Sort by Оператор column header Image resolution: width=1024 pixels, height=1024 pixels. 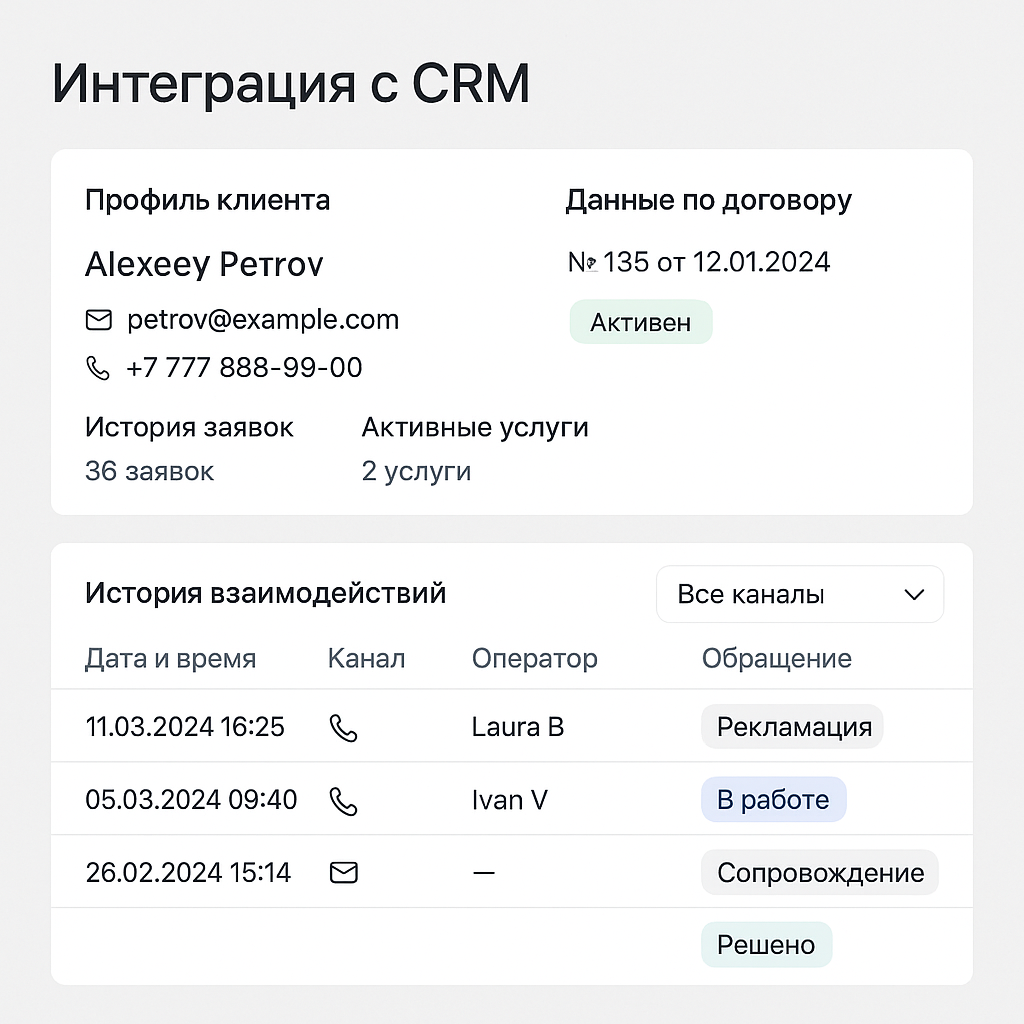[535, 658]
